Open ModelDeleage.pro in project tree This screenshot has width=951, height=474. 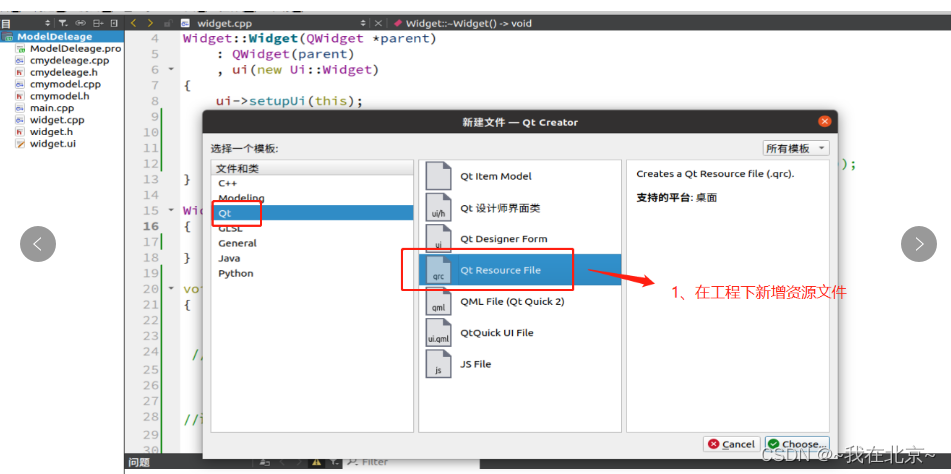click(75, 48)
